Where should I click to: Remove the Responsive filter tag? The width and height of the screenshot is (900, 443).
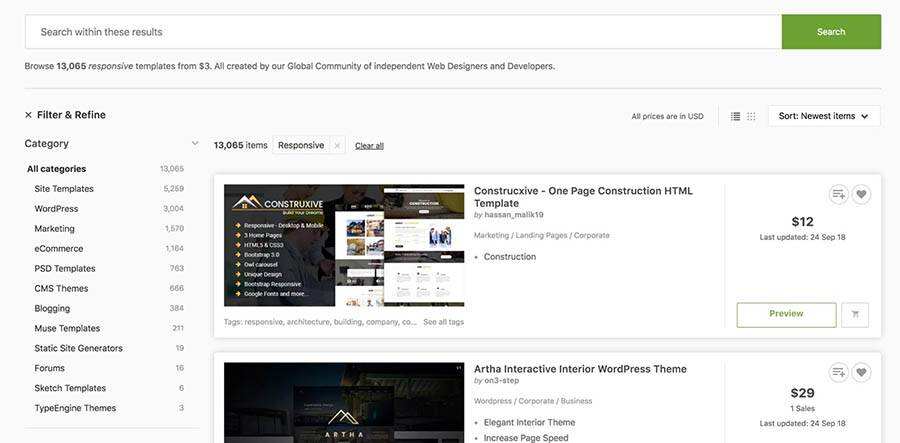coord(337,145)
